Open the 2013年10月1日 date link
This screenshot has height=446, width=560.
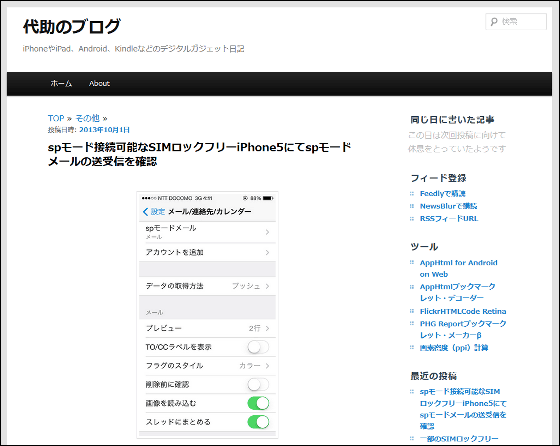[x=104, y=130]
